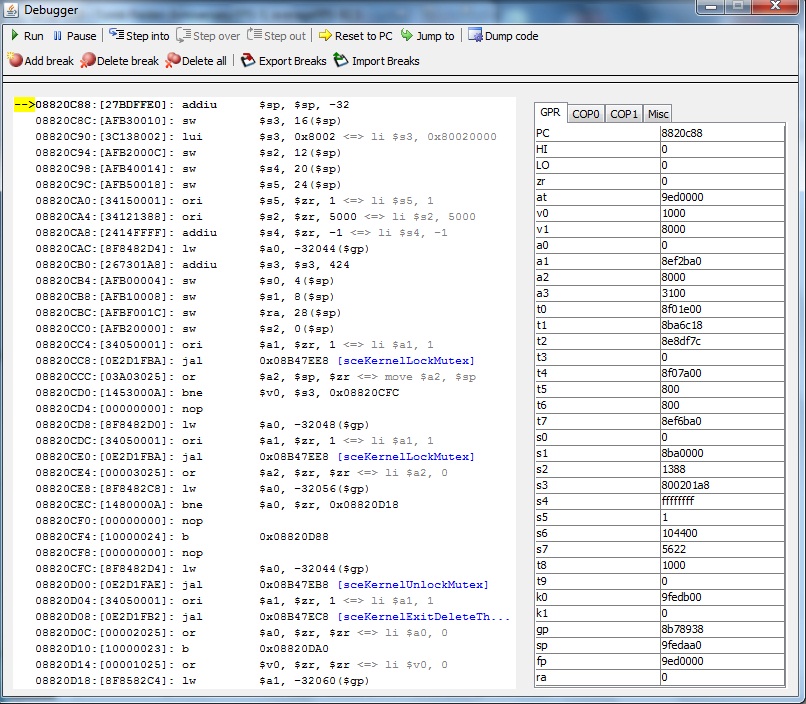Import Breaks from a file

tap(377, 61)
